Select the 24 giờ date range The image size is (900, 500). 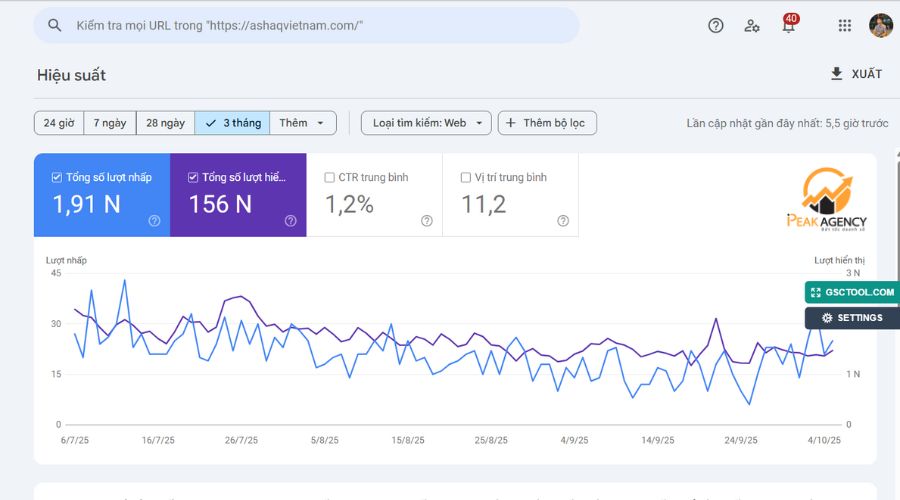pyautogui.click(x=59, y=123)
